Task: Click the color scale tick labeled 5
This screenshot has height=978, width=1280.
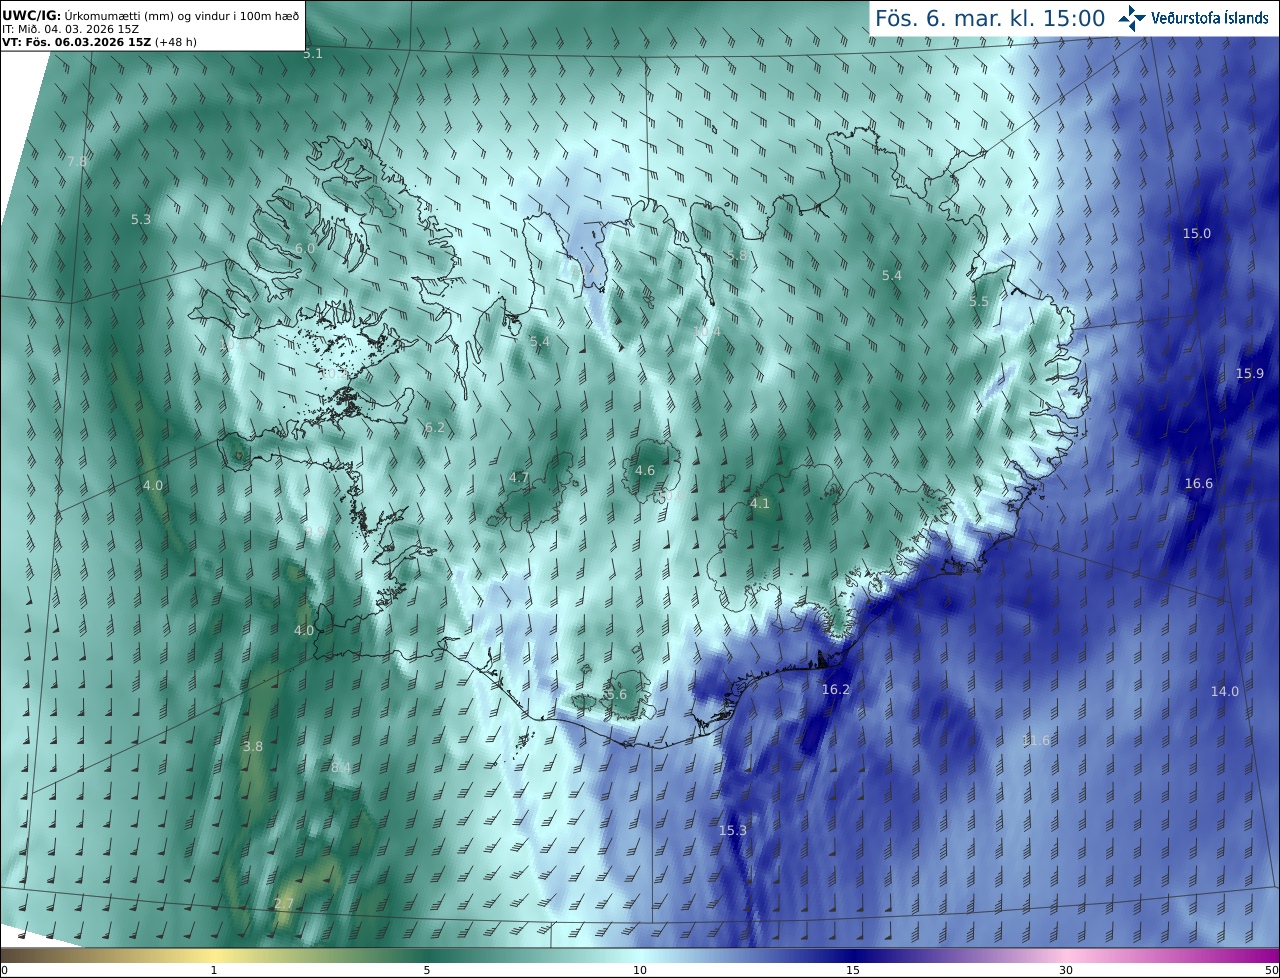Action: [x=427, y=970]
